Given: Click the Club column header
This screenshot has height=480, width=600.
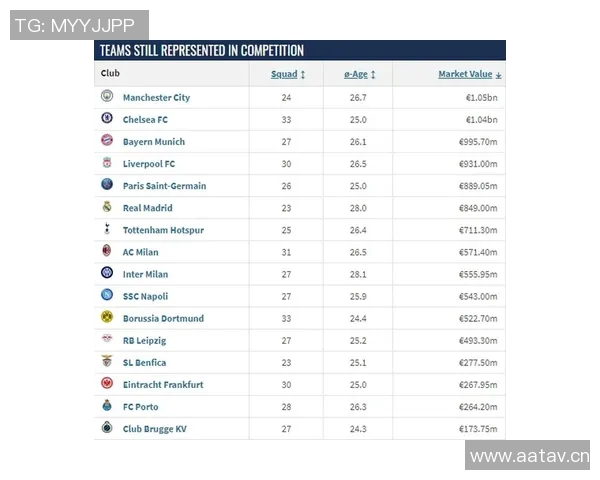Looking at the screenshot, I should [110, 74].
